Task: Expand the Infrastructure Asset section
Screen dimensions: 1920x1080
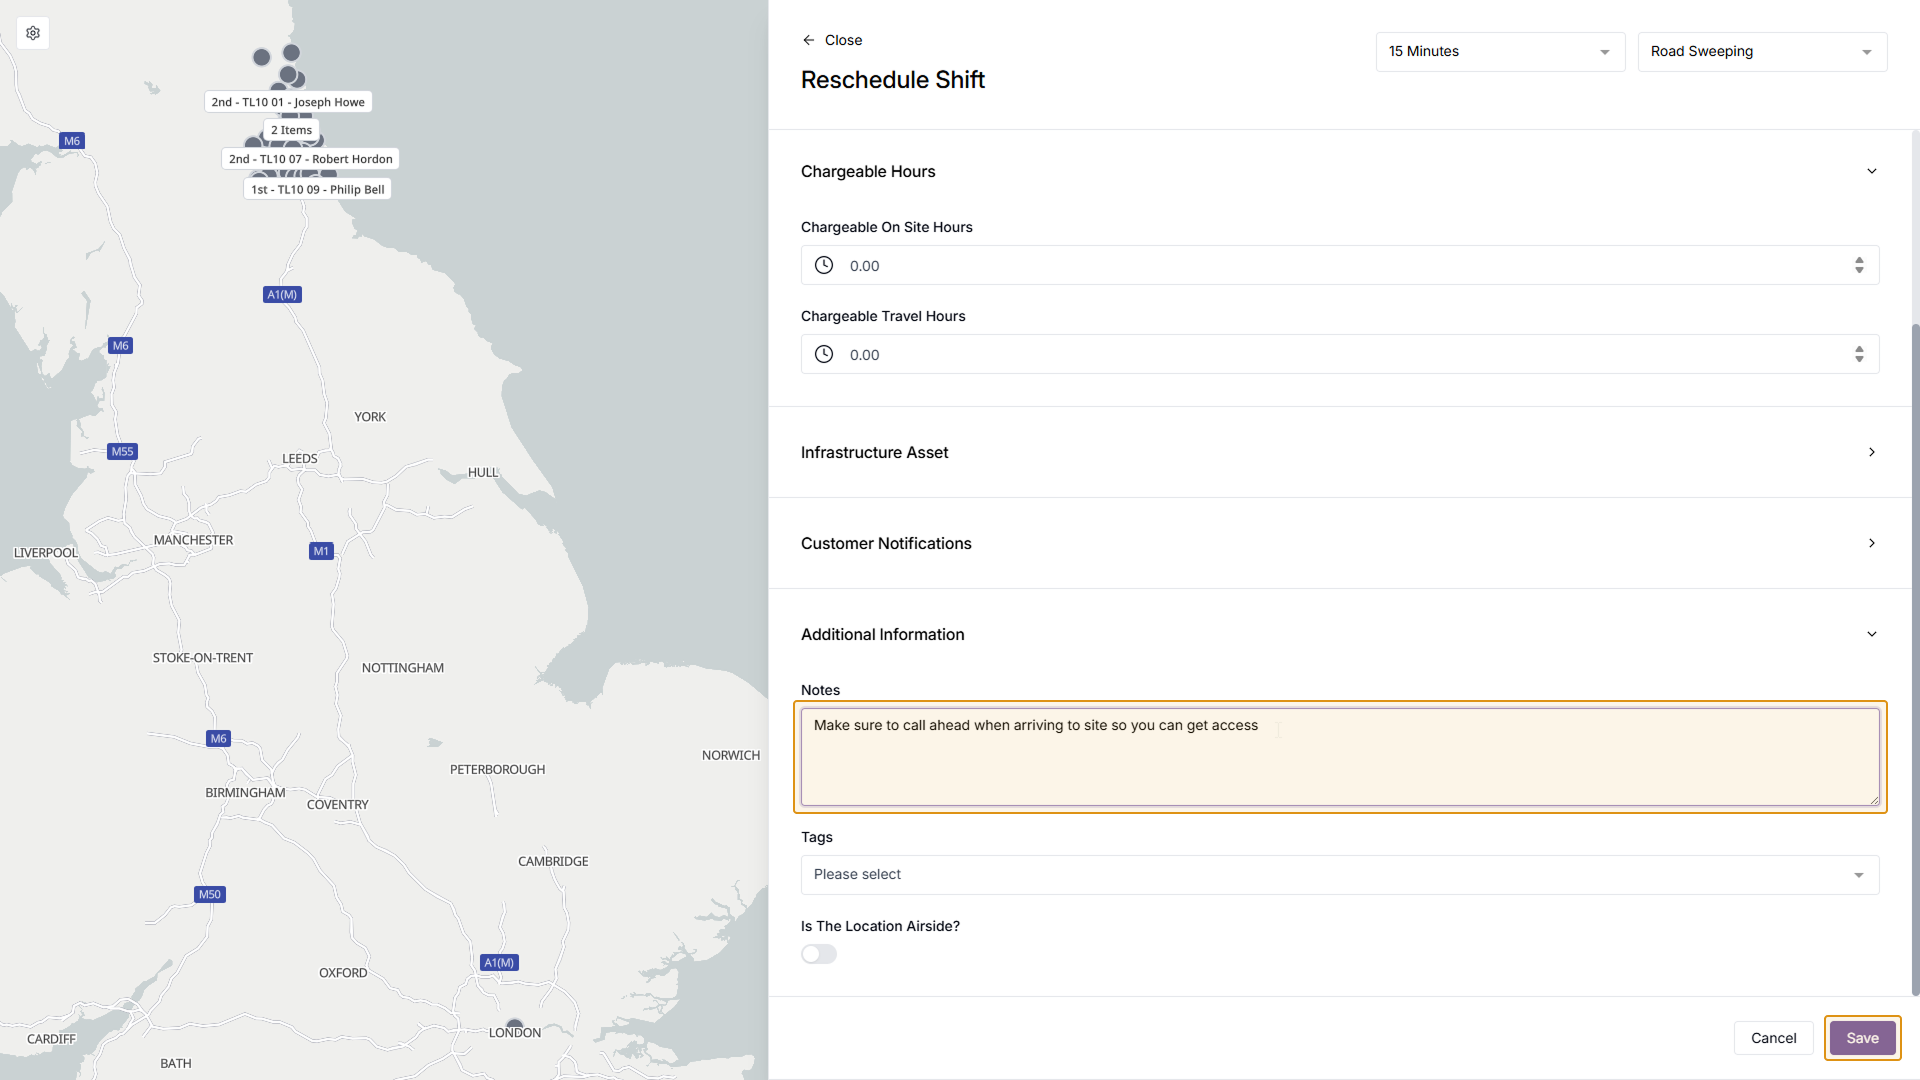Action: [x=1872, y=452]
